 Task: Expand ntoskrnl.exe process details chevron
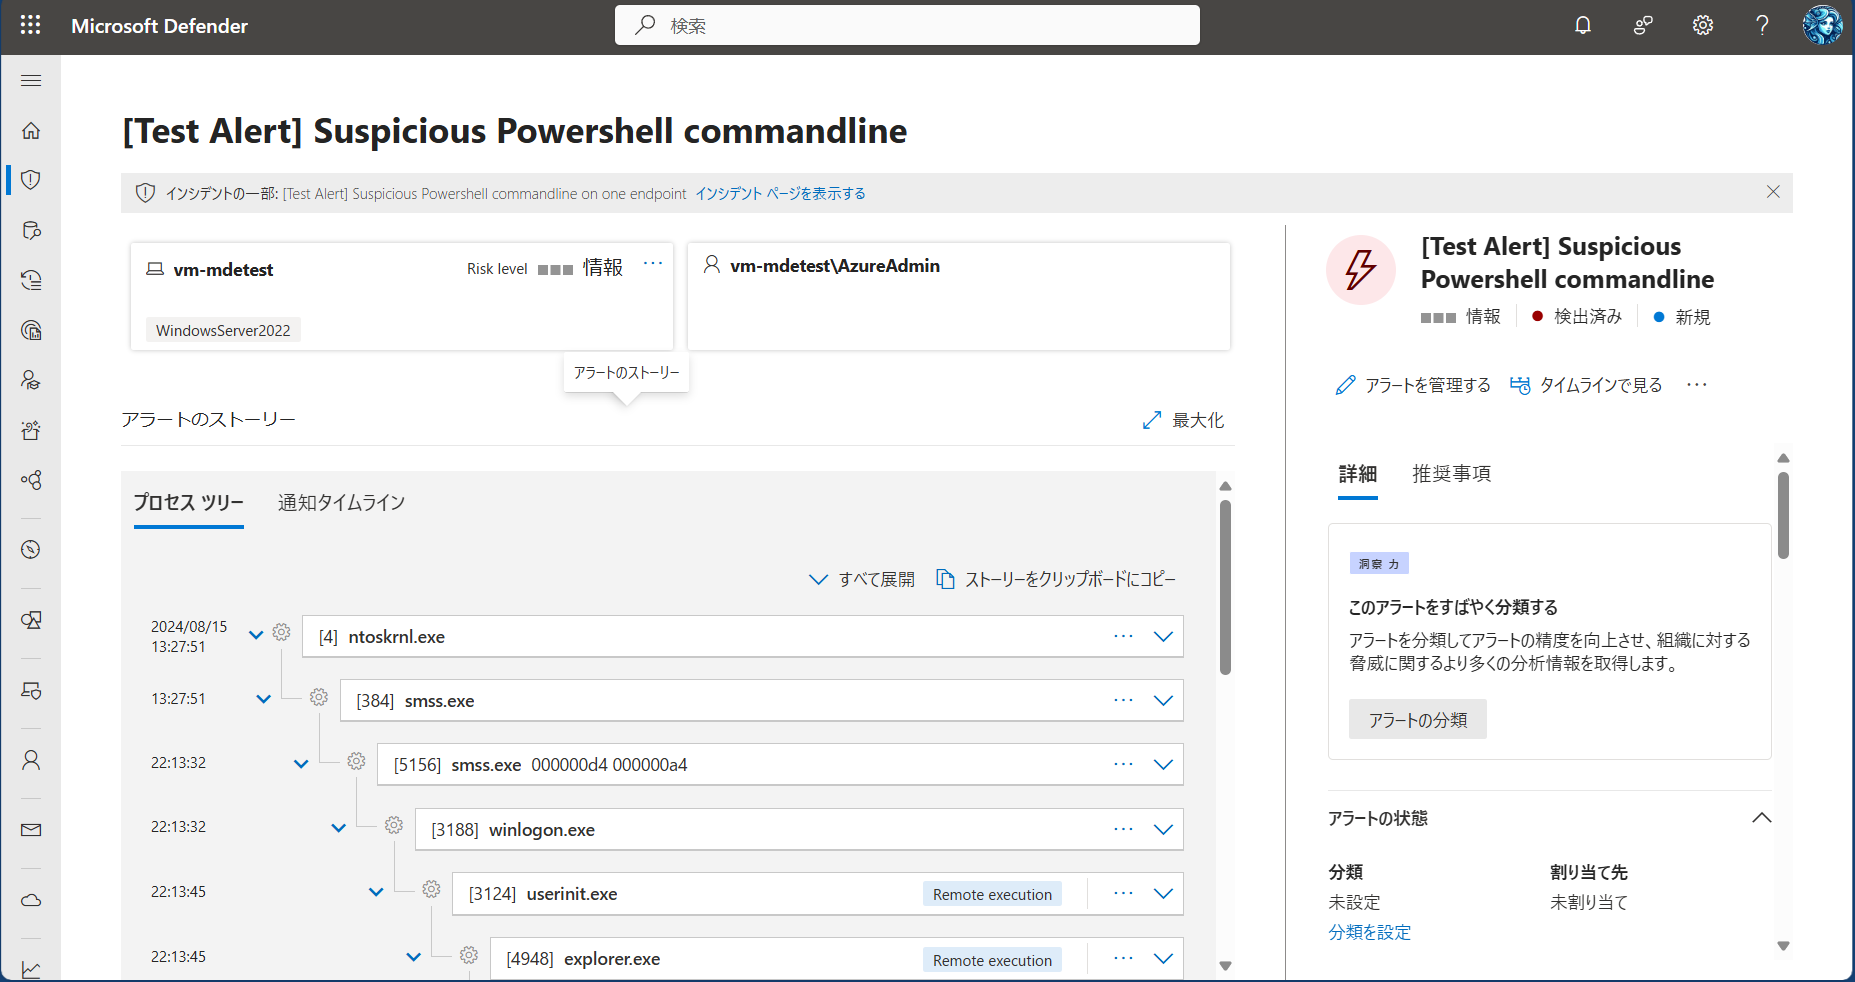click(x=1163, y=637)
